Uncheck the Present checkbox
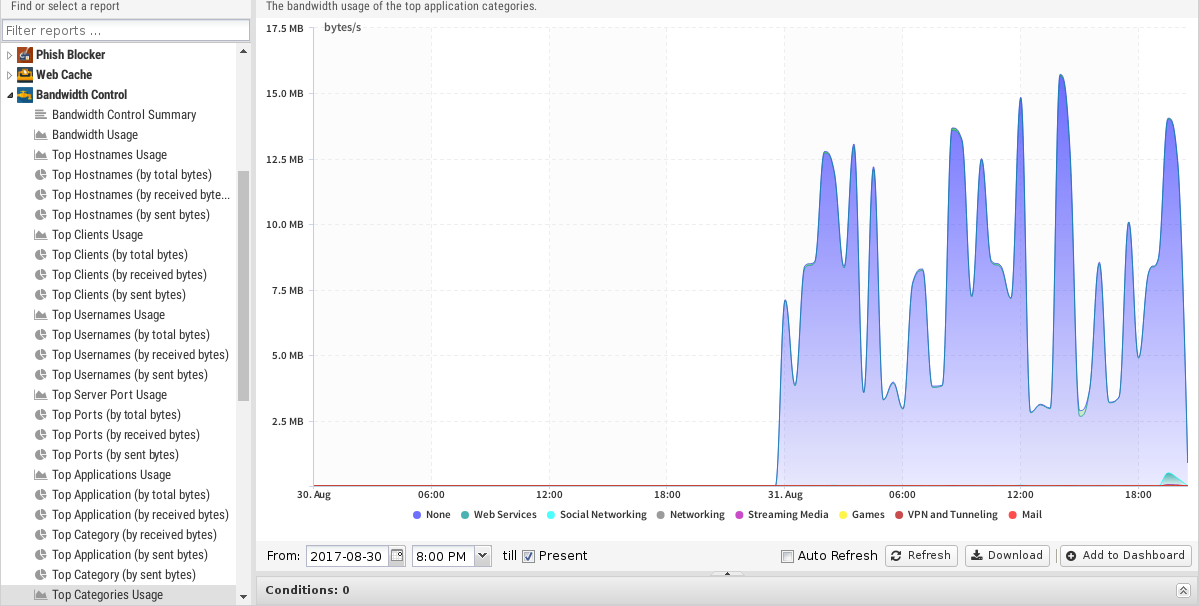 (x=529, y=556)
